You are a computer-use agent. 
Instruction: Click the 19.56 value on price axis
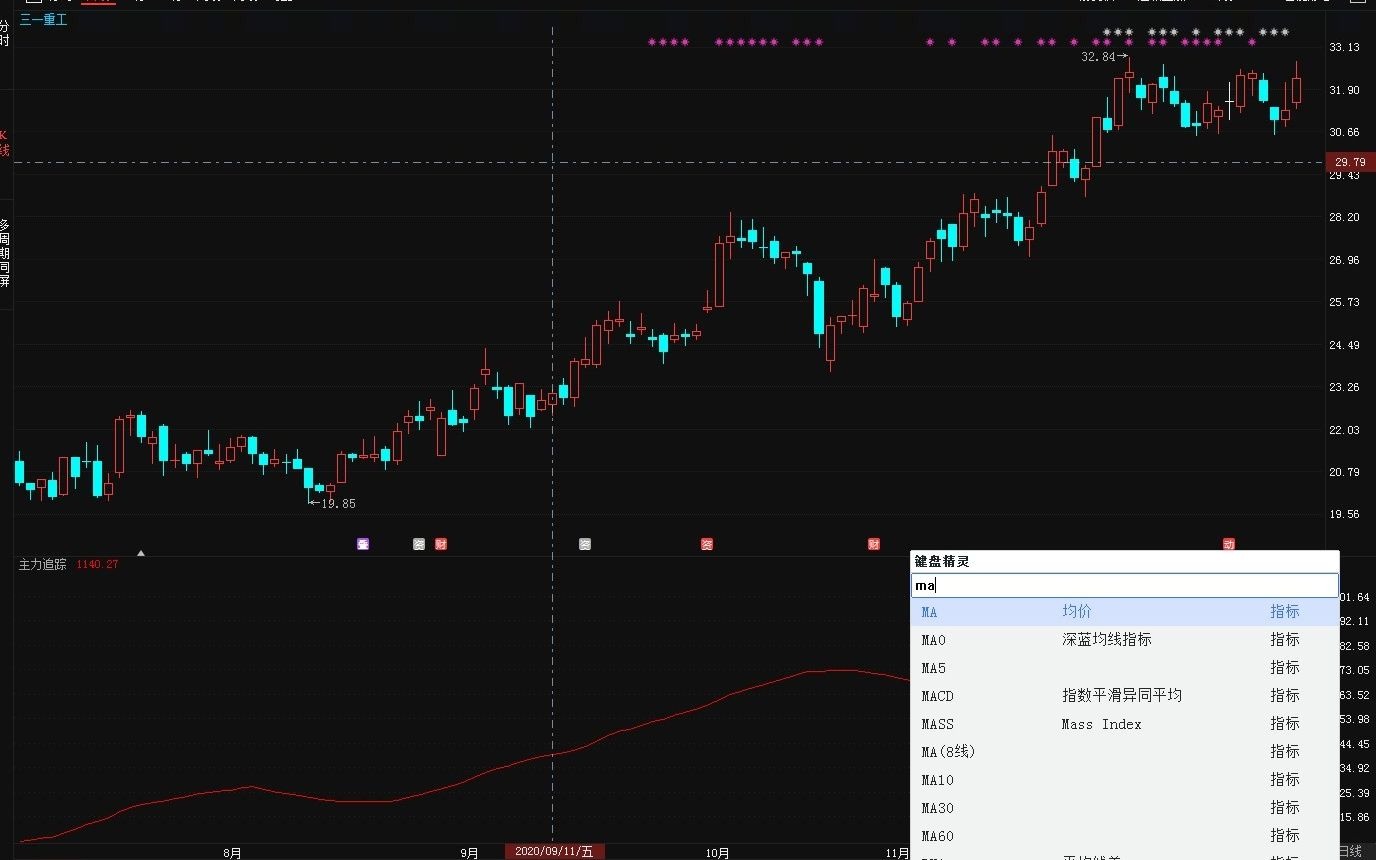click(1345, 515)
